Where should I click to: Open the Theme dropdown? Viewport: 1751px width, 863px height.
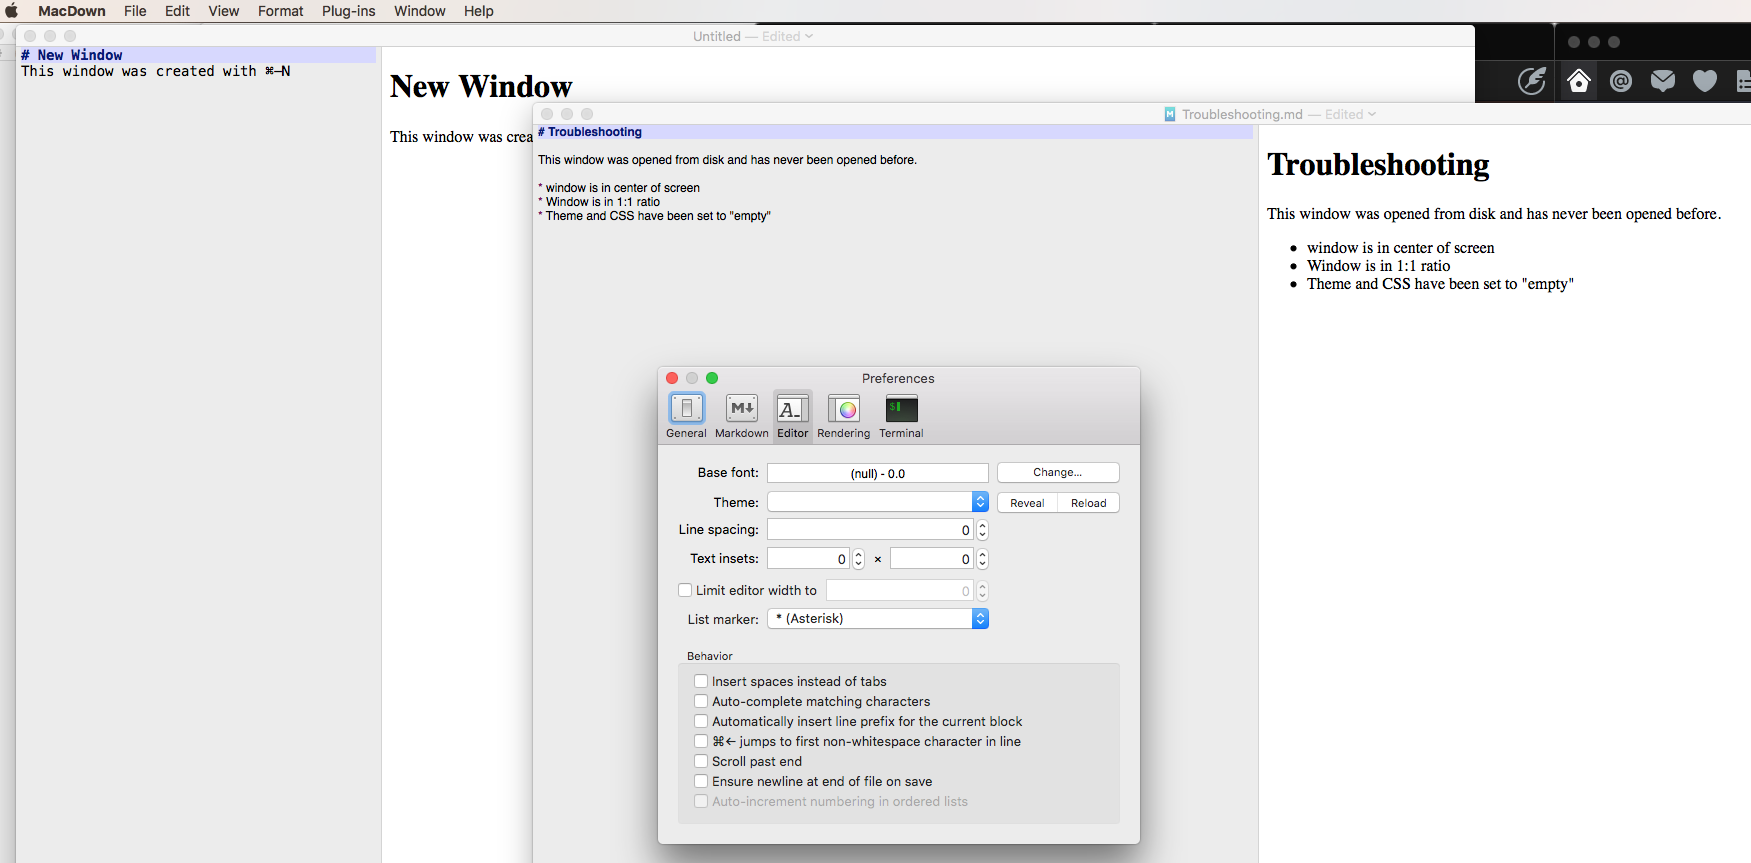[x=878, y=502]
